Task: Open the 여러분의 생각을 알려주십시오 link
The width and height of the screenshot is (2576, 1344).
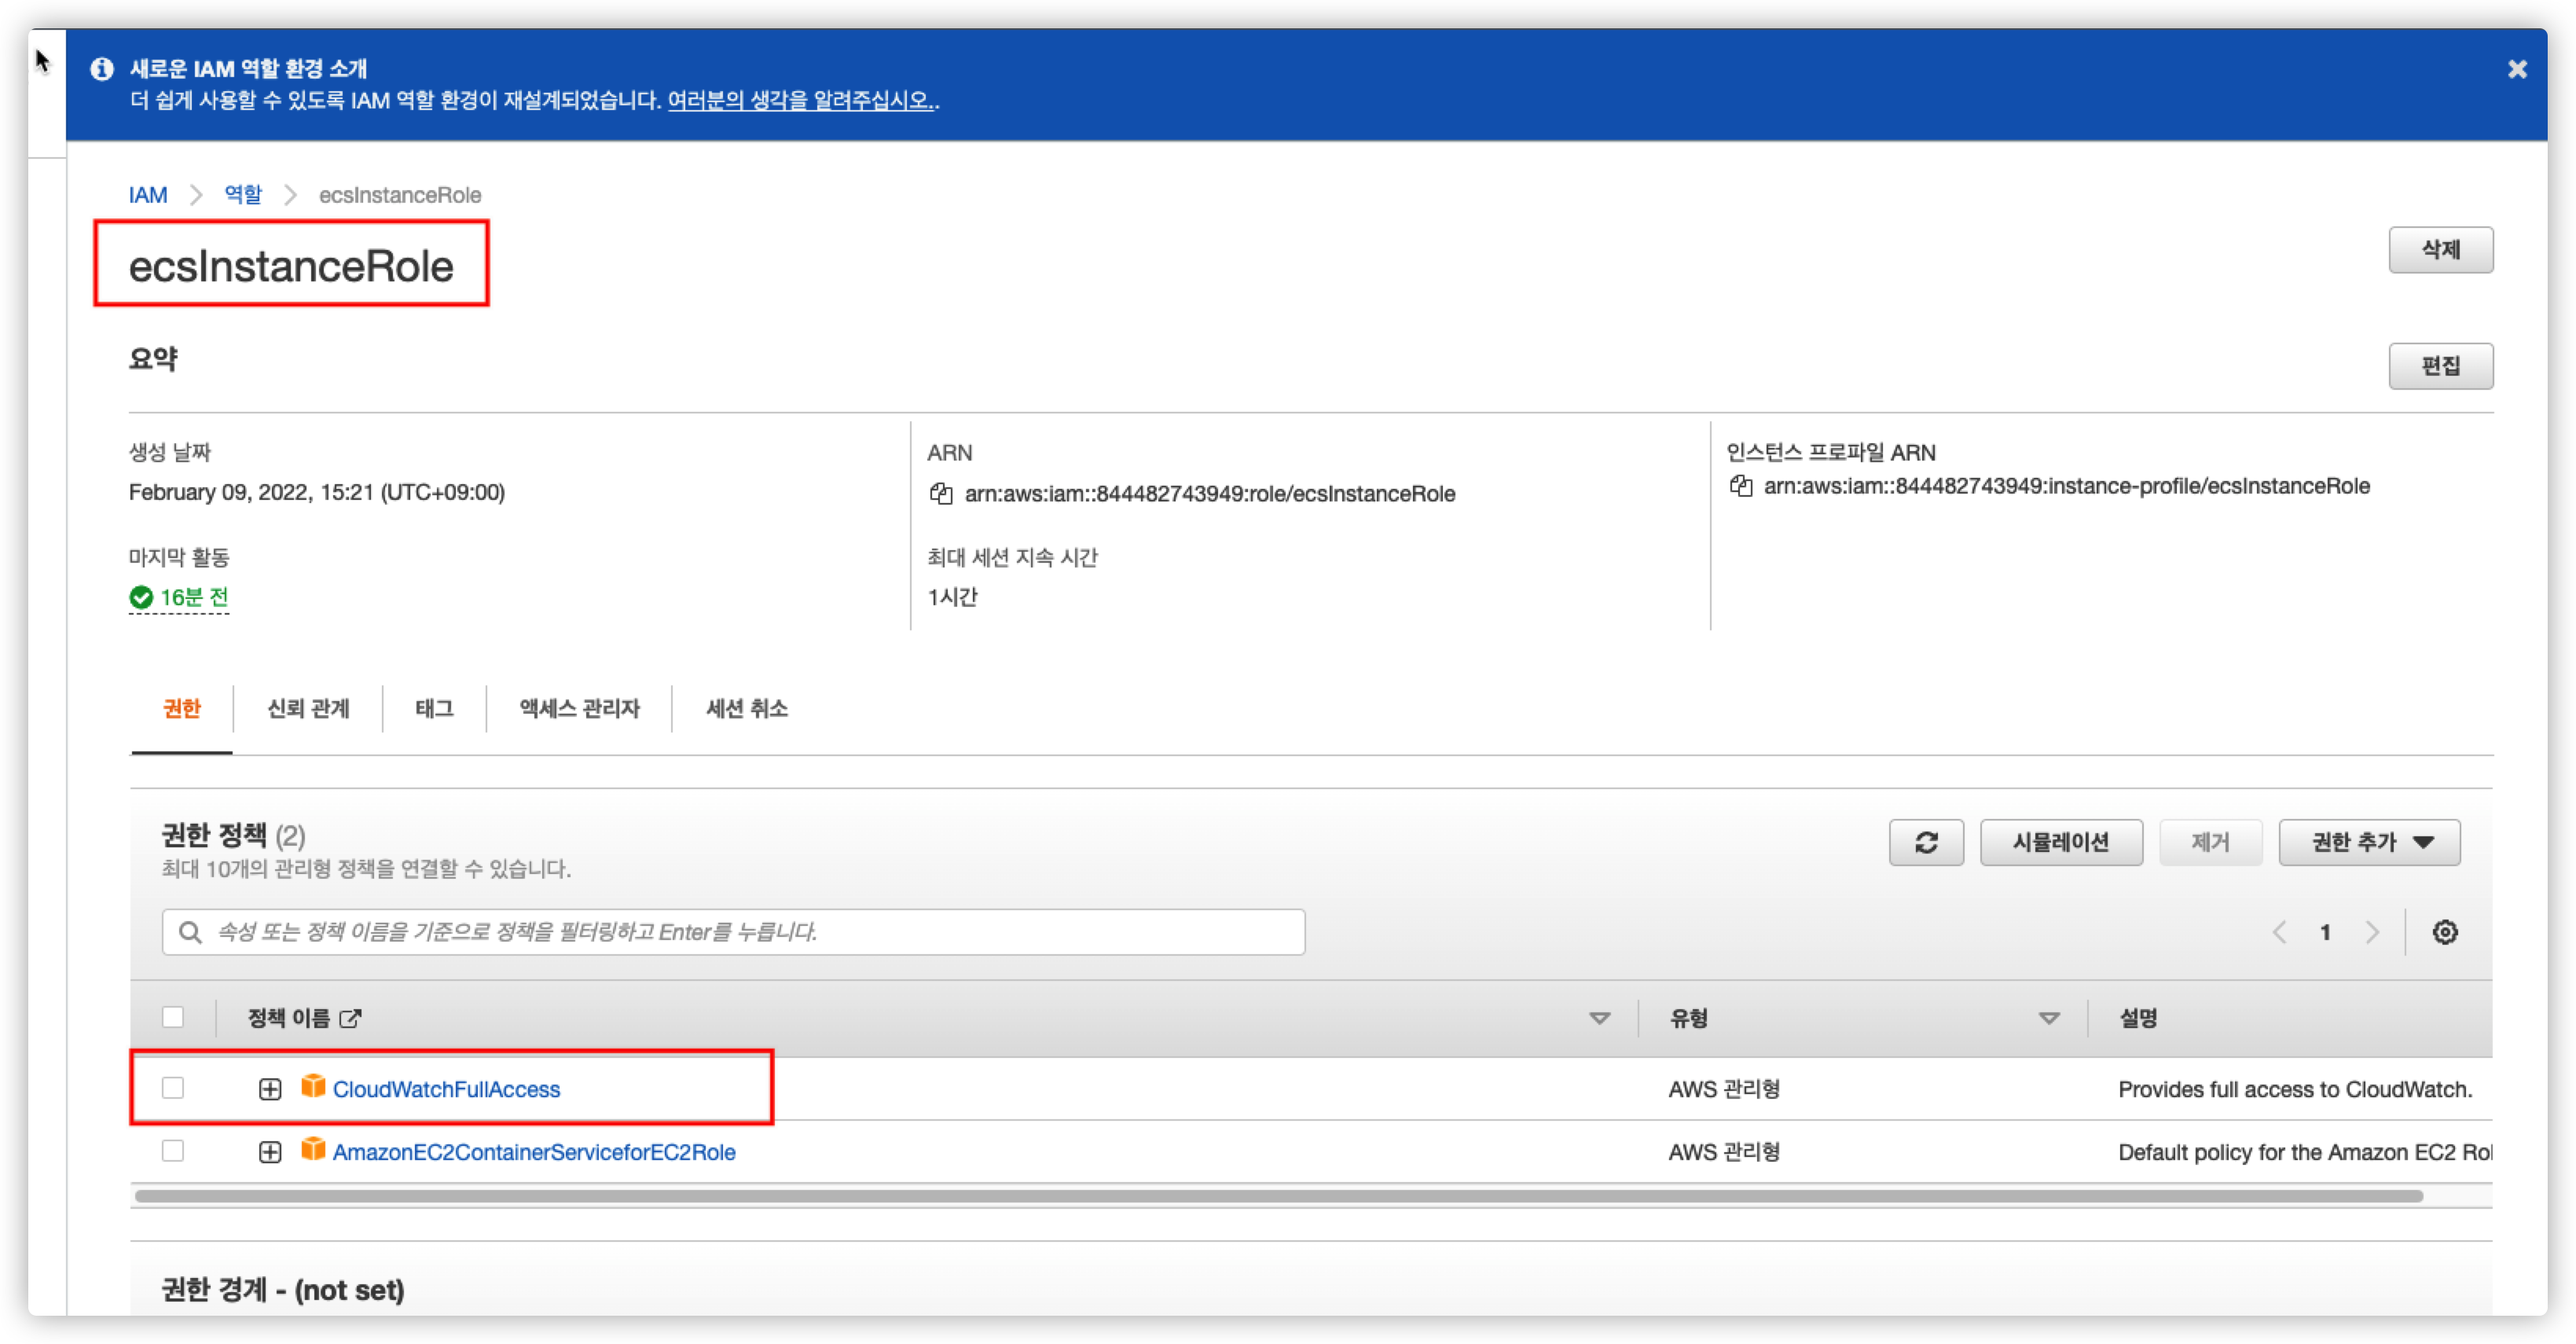Action: [801, 100]
